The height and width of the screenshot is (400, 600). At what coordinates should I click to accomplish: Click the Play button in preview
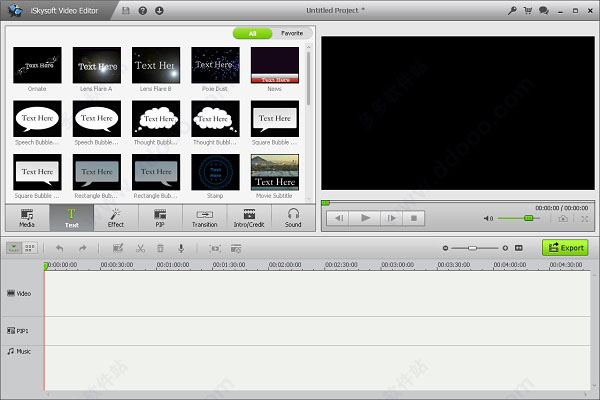coord(365,218)
